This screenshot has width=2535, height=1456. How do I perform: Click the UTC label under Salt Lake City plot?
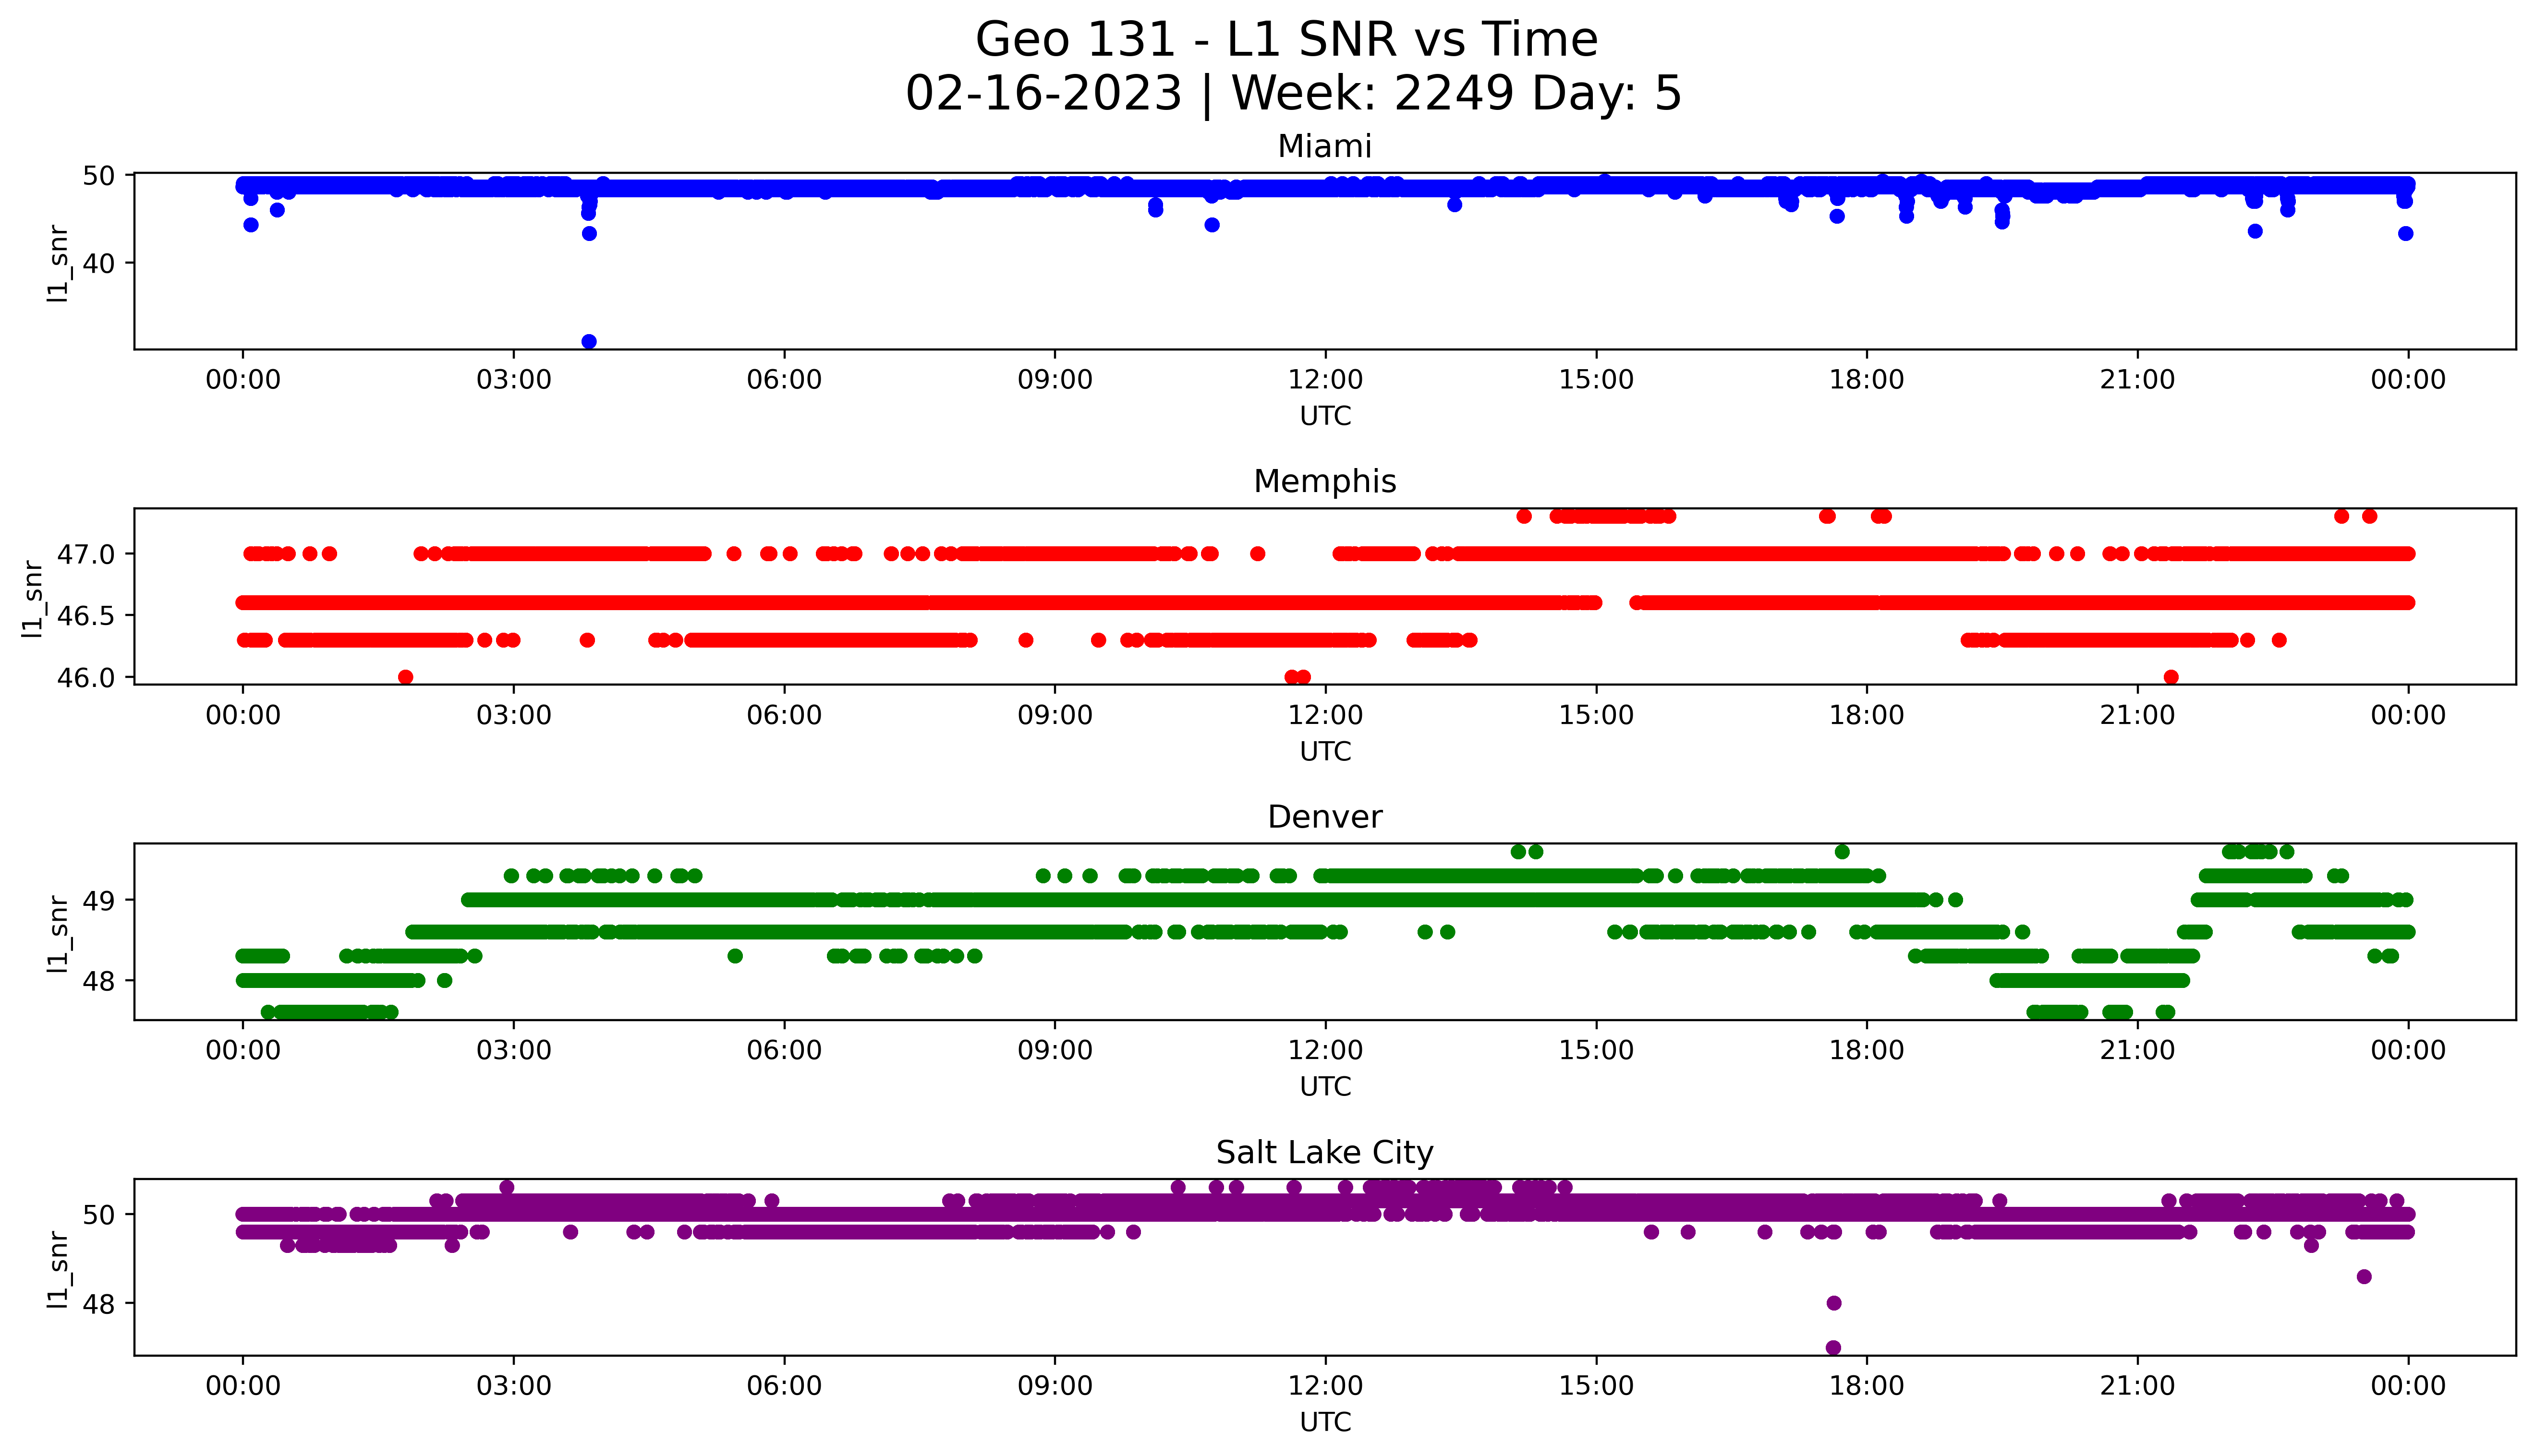point(1325,1422)
